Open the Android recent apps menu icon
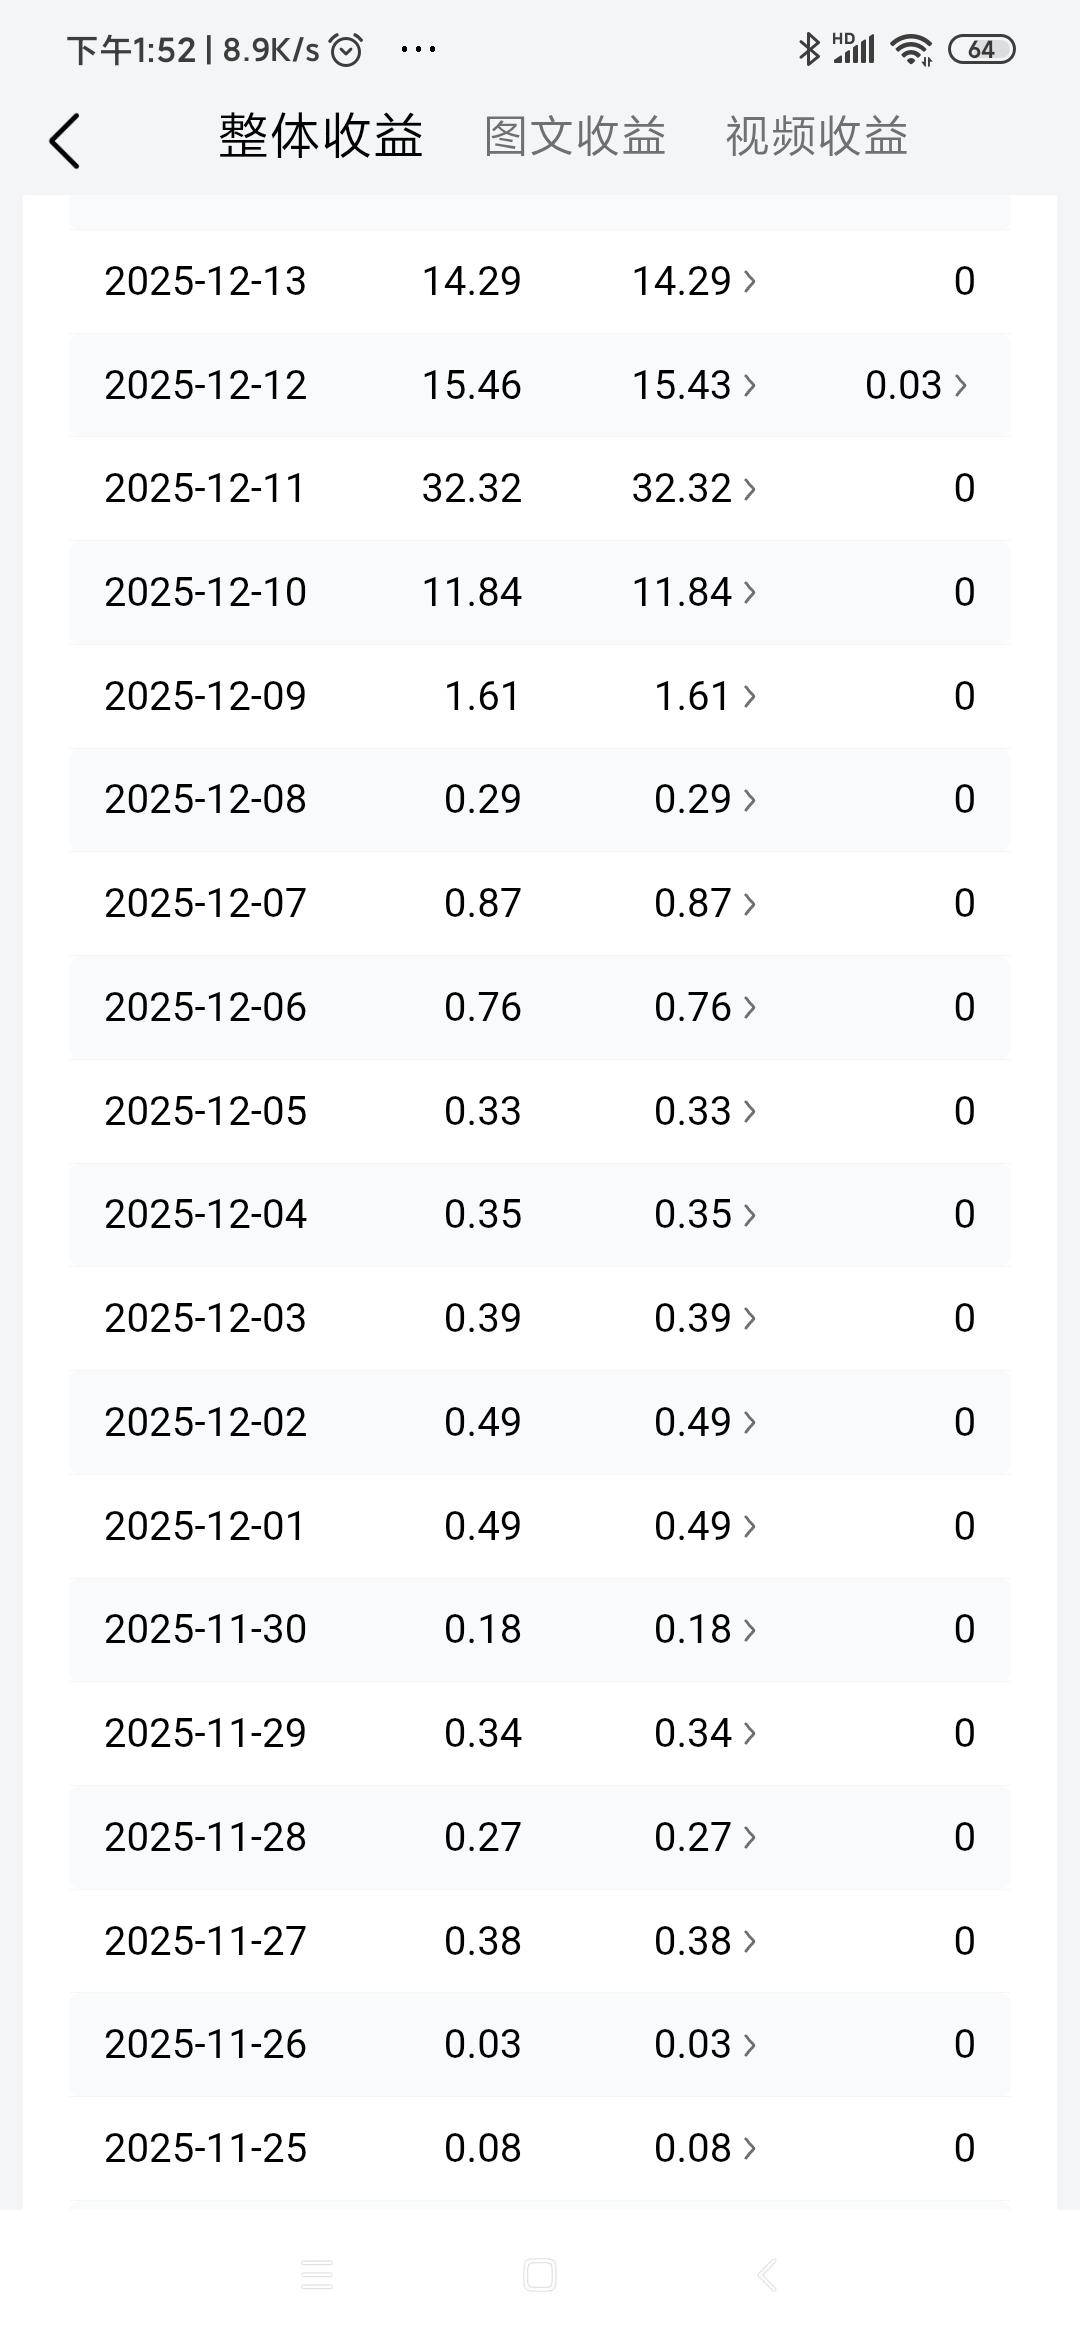The height and width of the screenshot is (2340, 1080). [x=317, y=2274]
